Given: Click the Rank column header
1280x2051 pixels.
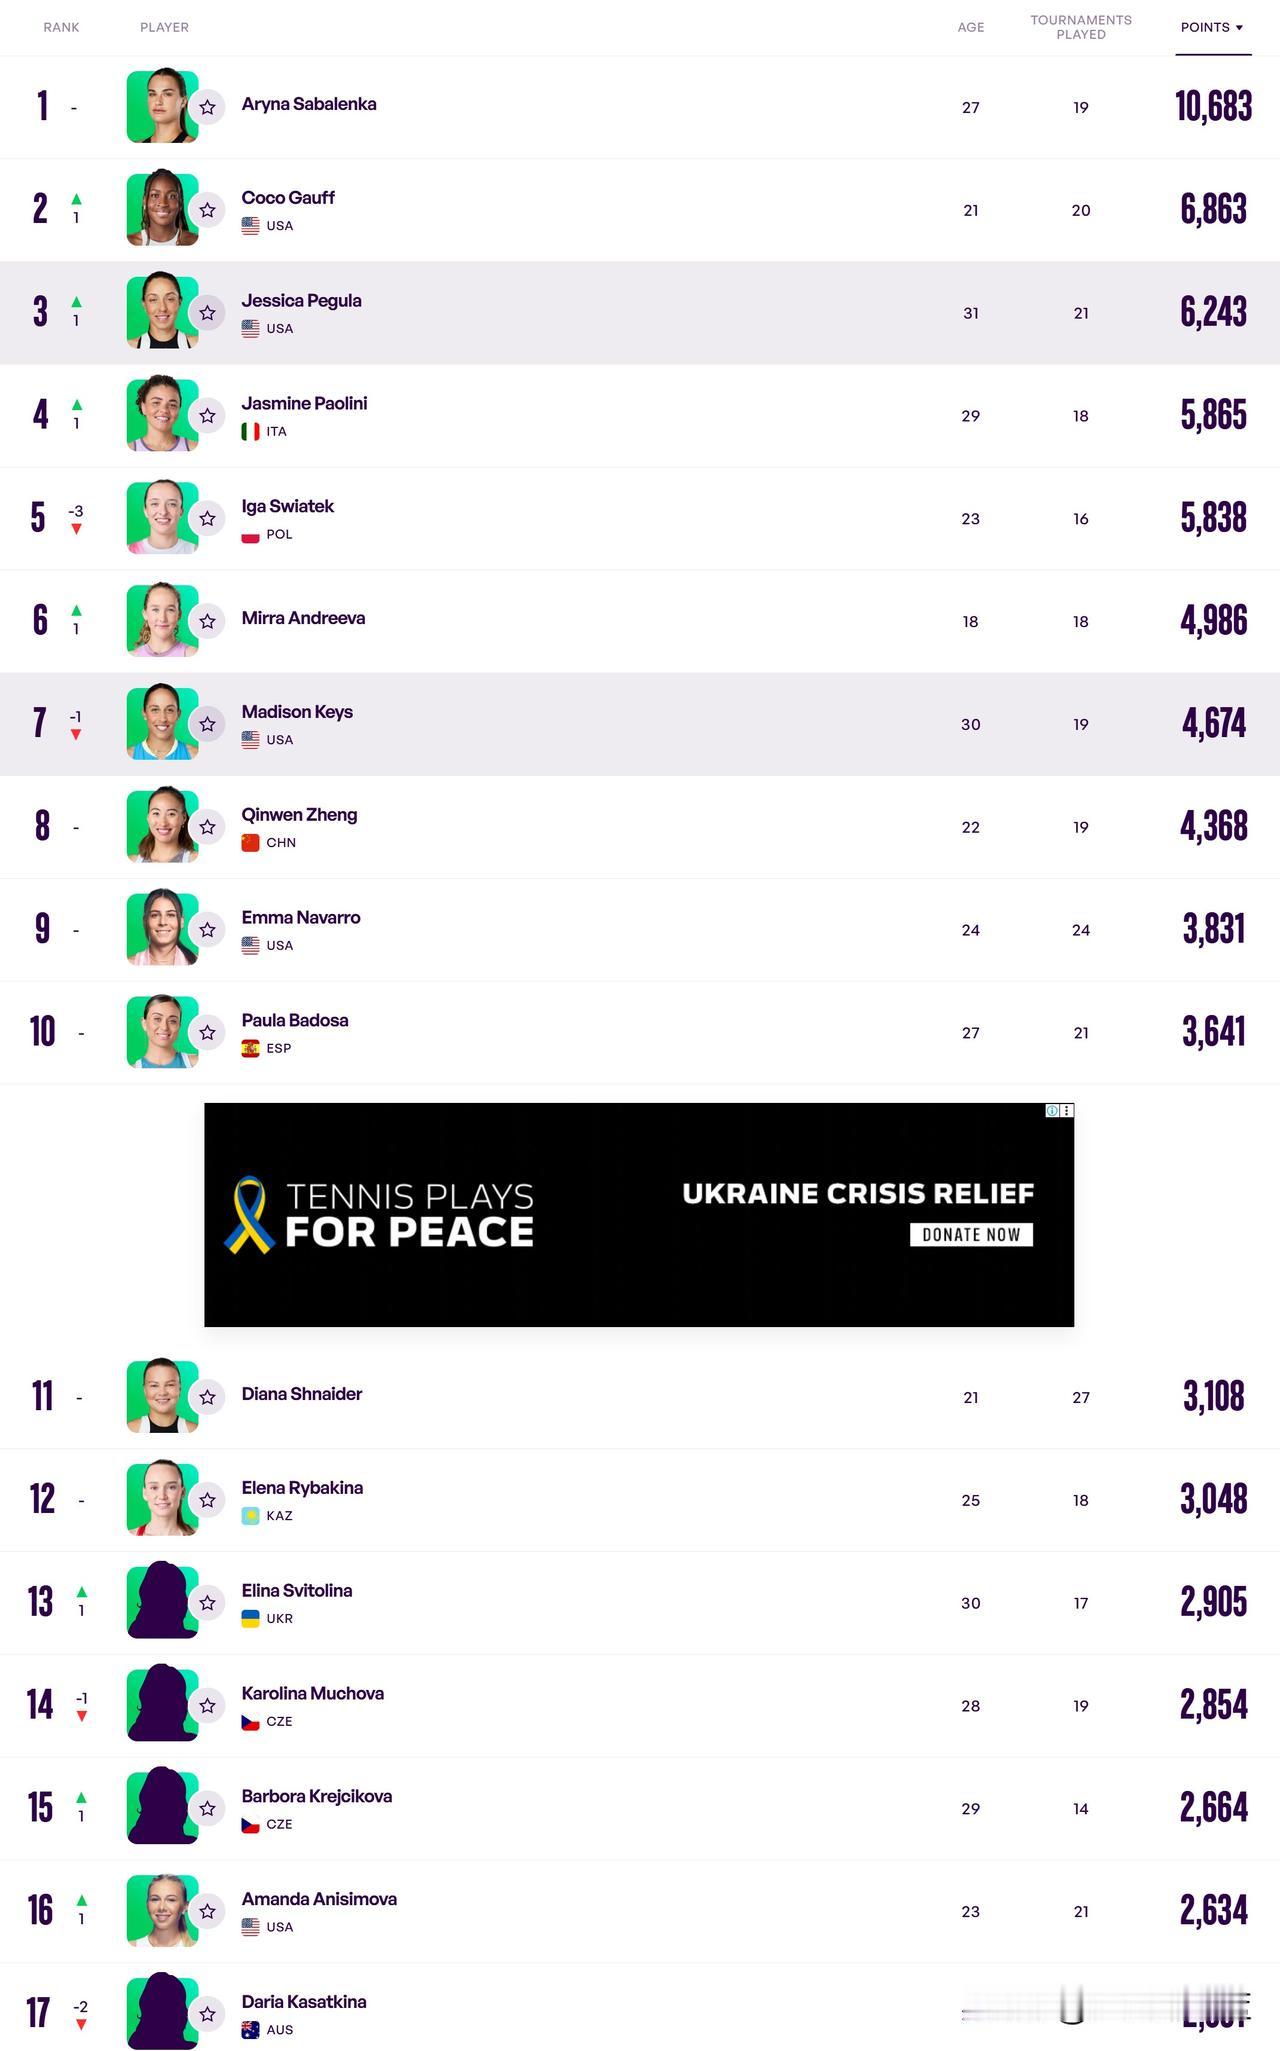Looking at the screenshot, I should [61, 27].
